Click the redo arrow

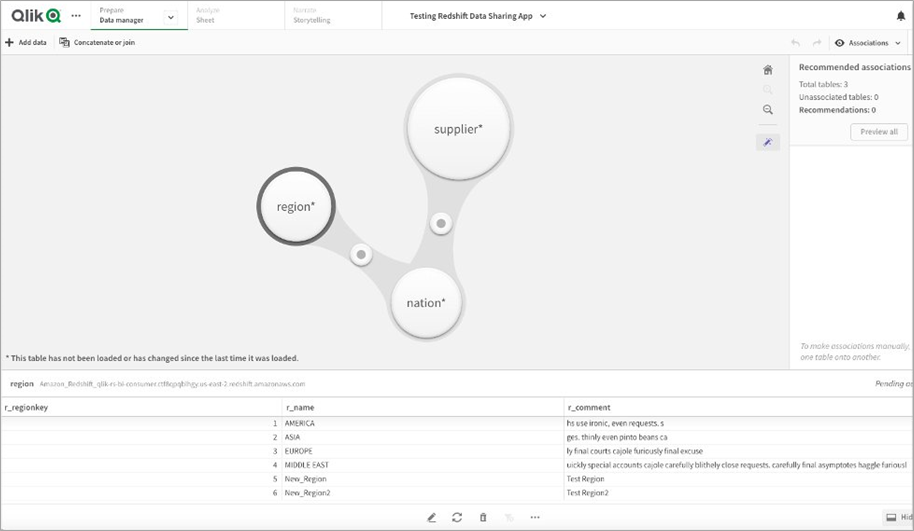pos(817,43)
